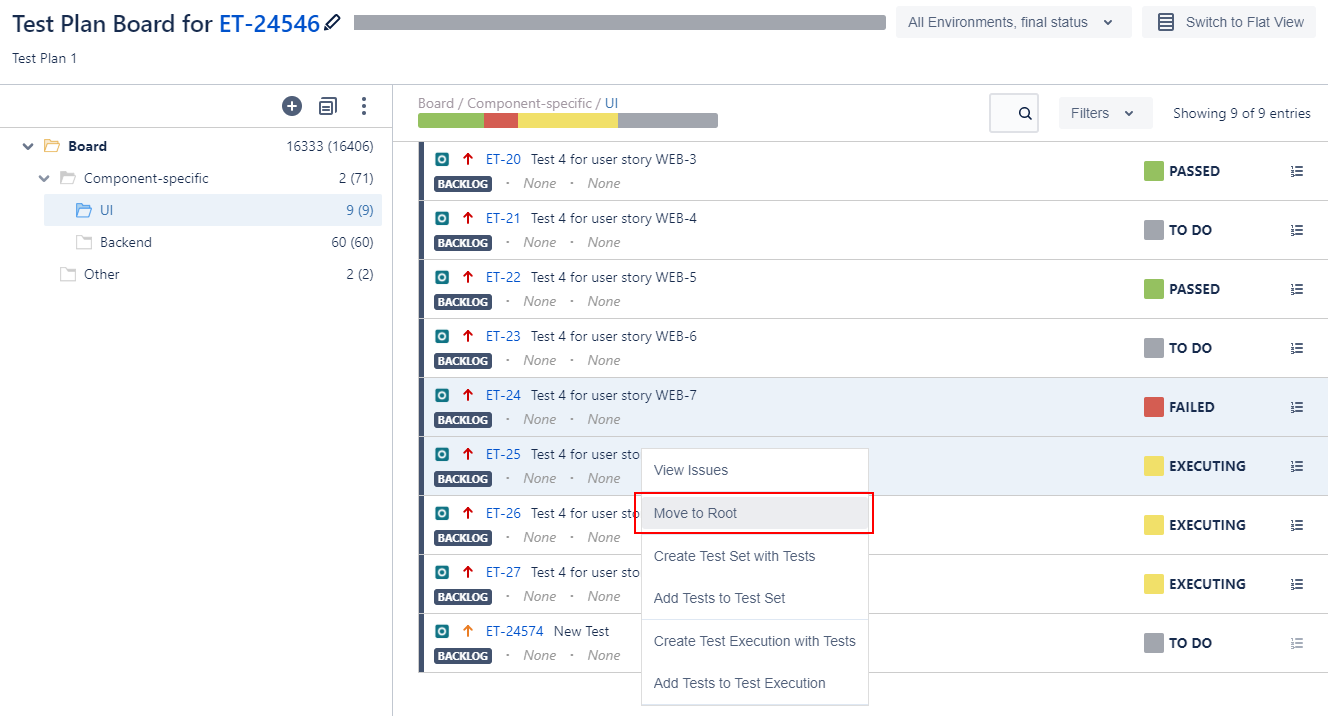Select the UI folder in tree
The image size is (1328, 716).
[213, 210]
